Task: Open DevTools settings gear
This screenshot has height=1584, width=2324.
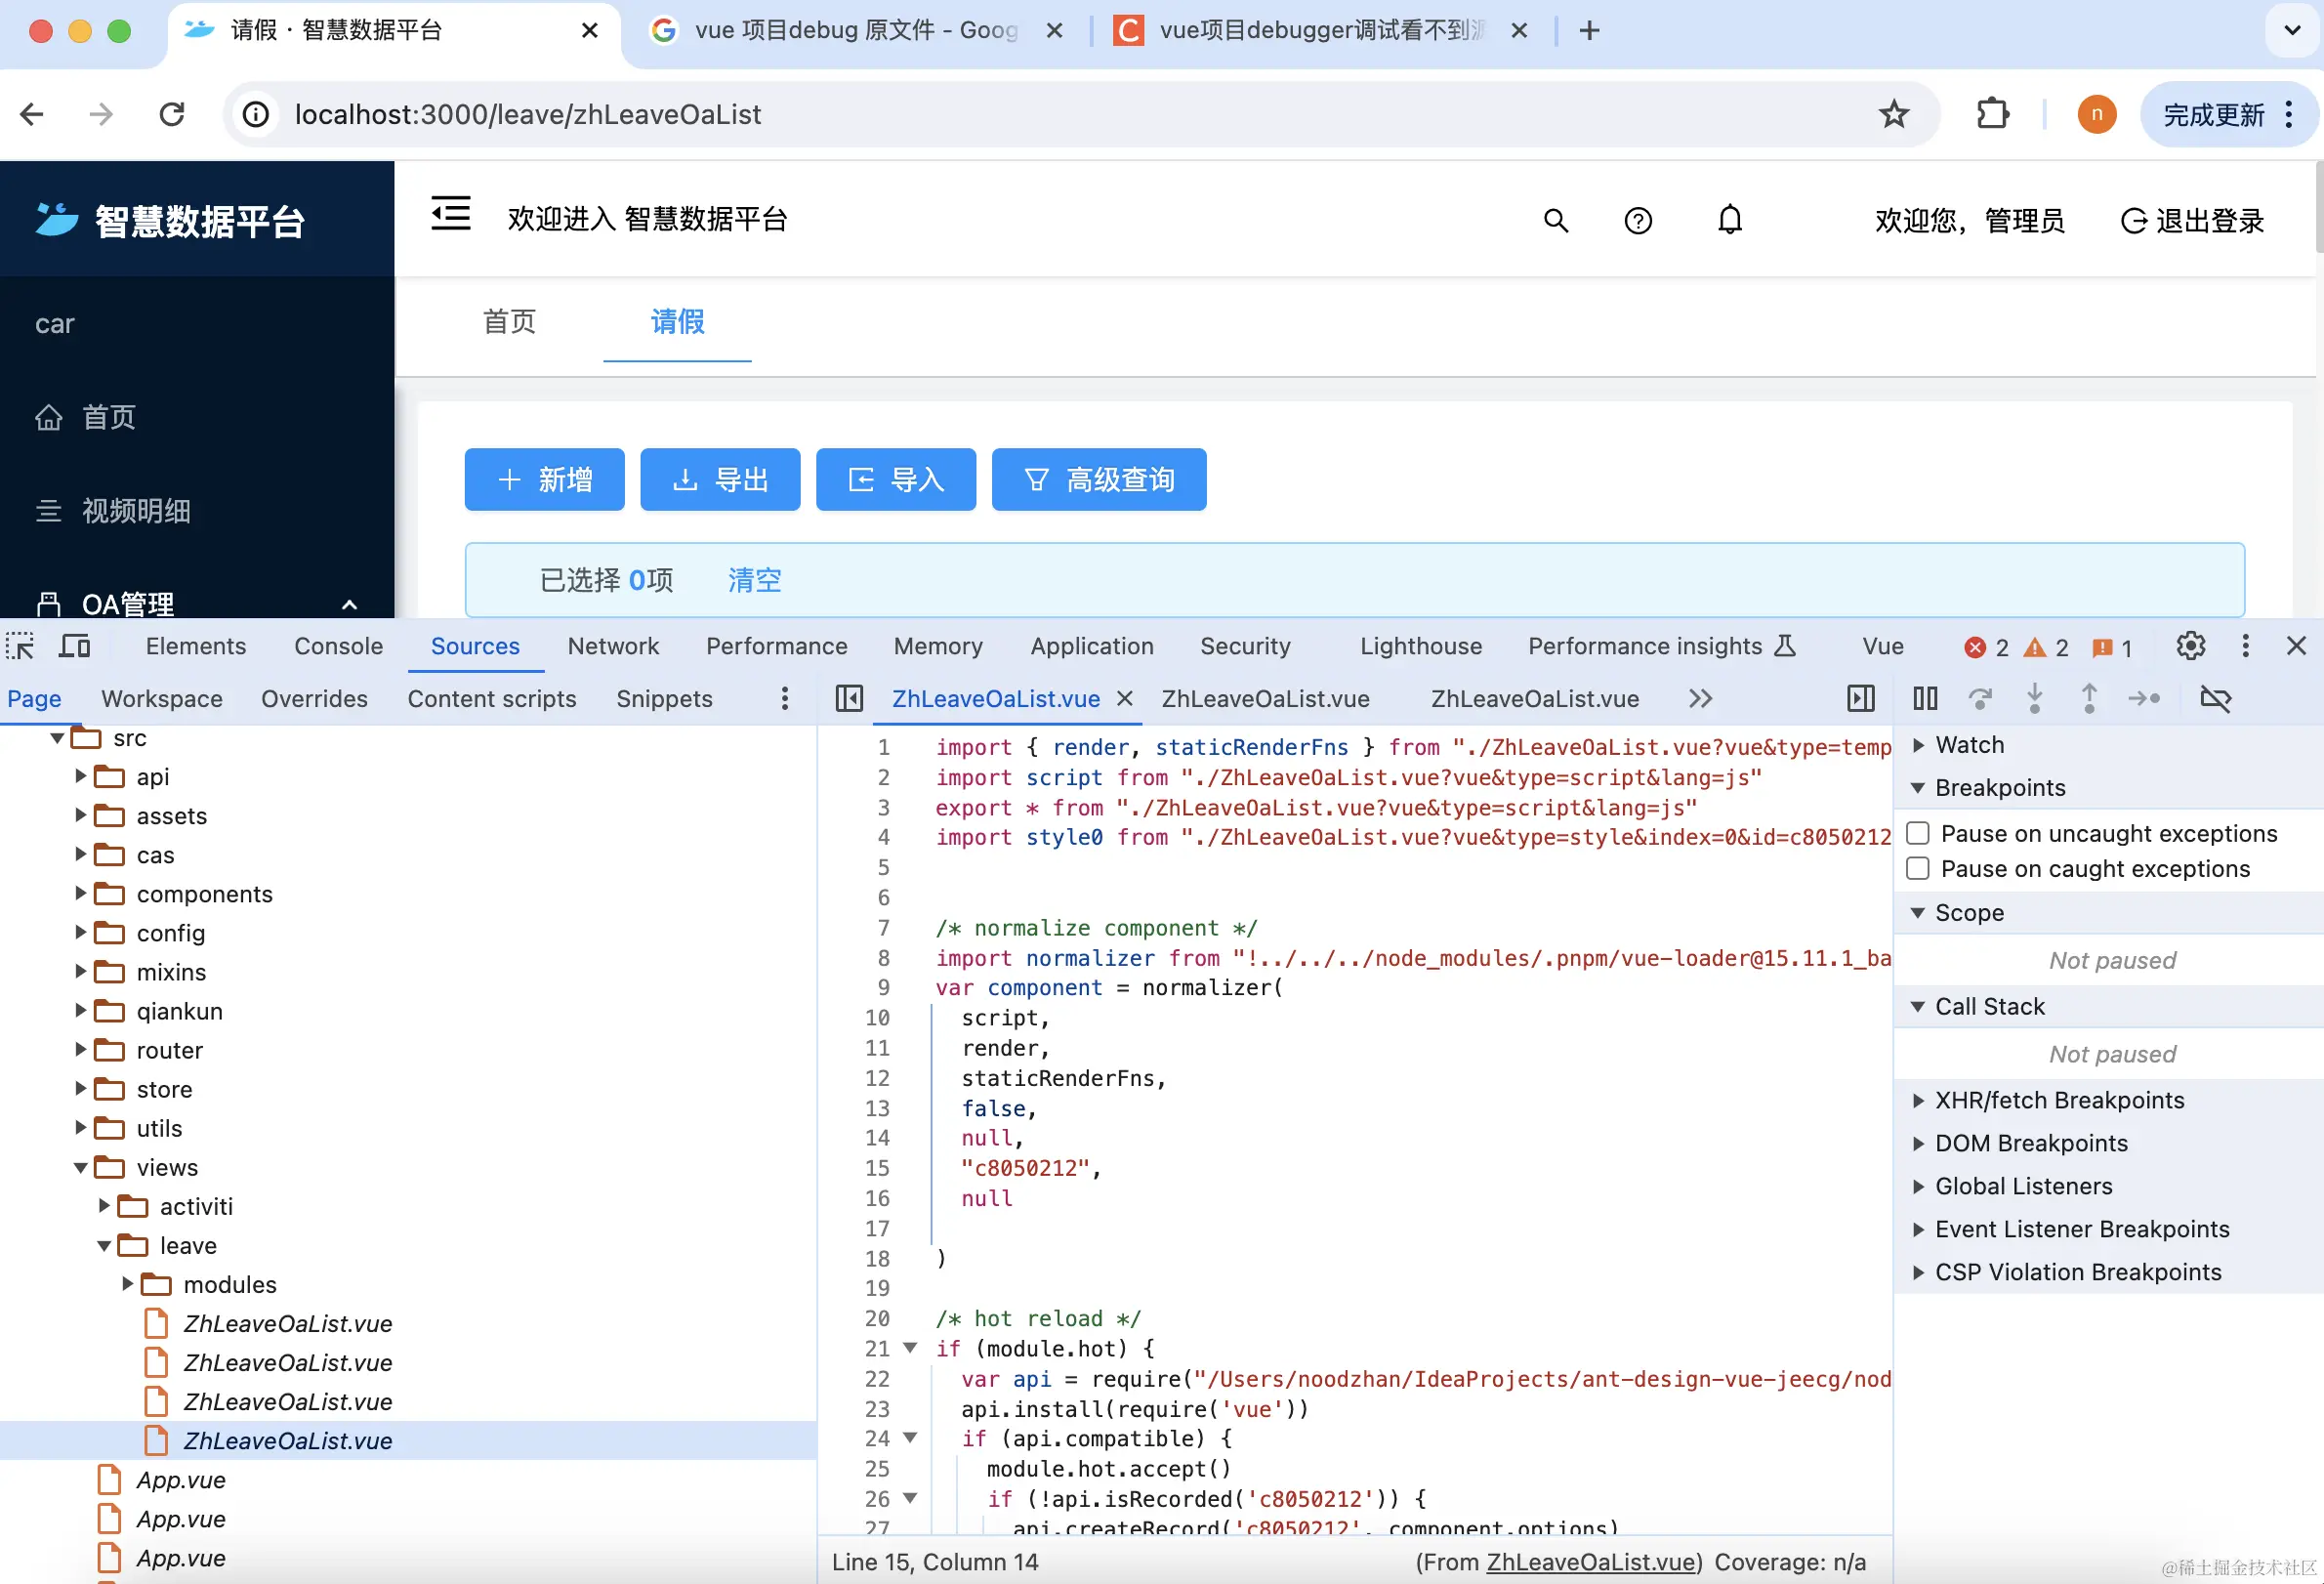Action: [x=2190, y=646]
